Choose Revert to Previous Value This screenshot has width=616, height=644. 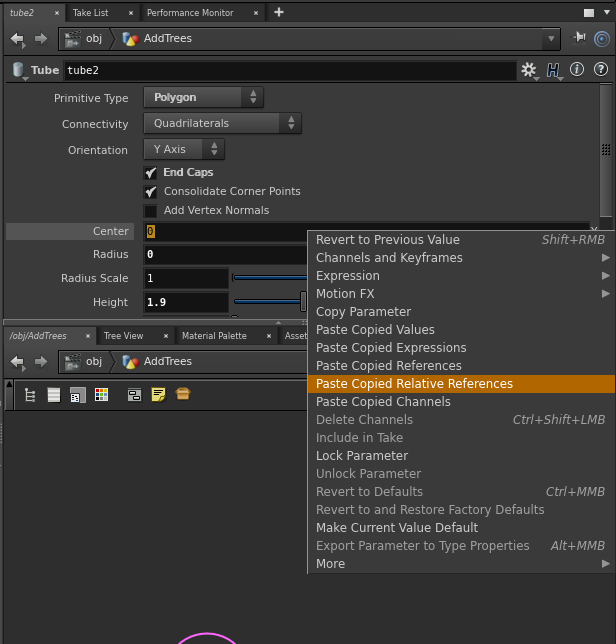click(461, 240)
